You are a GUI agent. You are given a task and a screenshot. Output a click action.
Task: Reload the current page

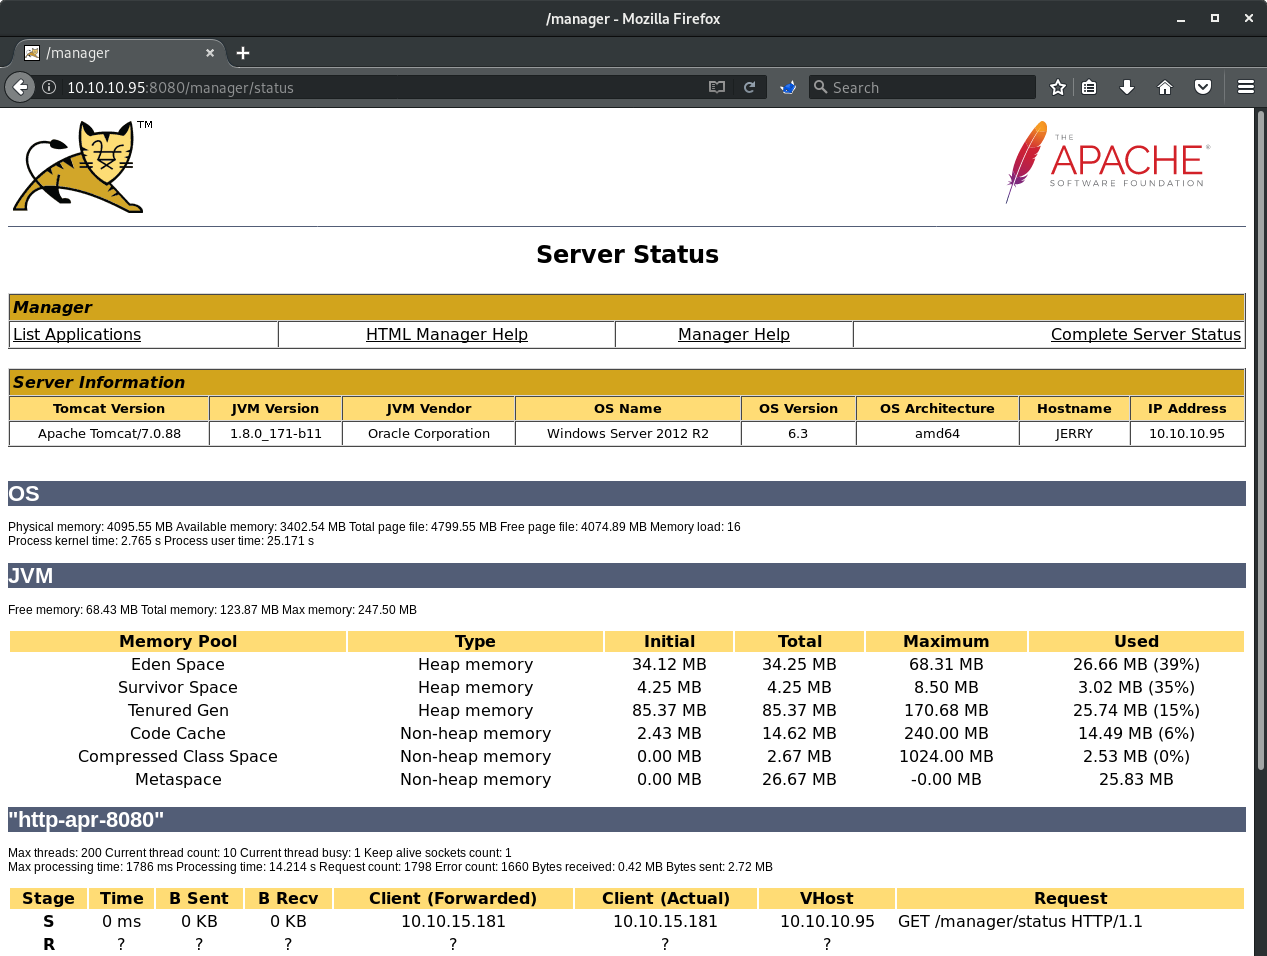pyautogui.click(x=749, y=87)
